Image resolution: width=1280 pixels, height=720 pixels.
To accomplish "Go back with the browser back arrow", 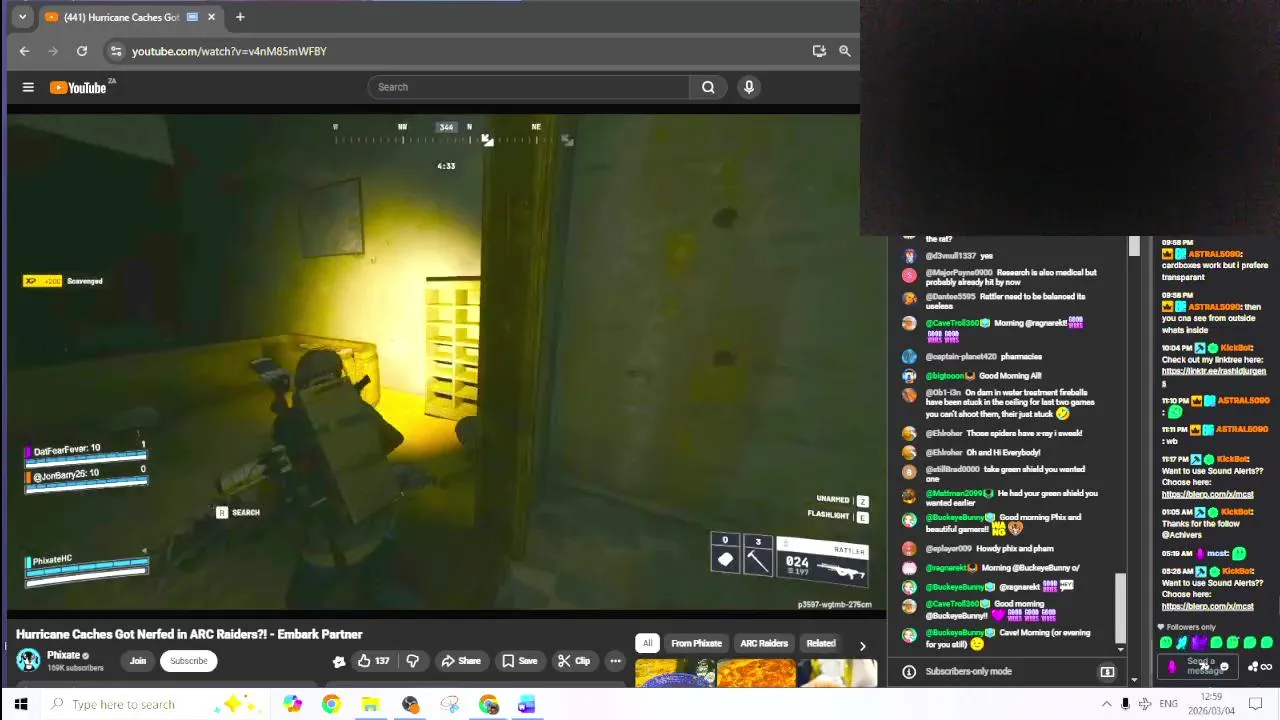I will pos(25,51).
